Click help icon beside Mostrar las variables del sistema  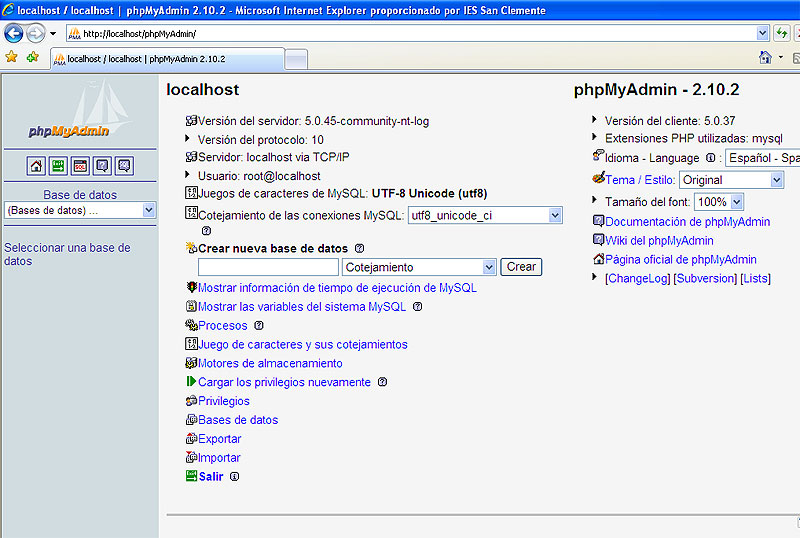(417, 307)
